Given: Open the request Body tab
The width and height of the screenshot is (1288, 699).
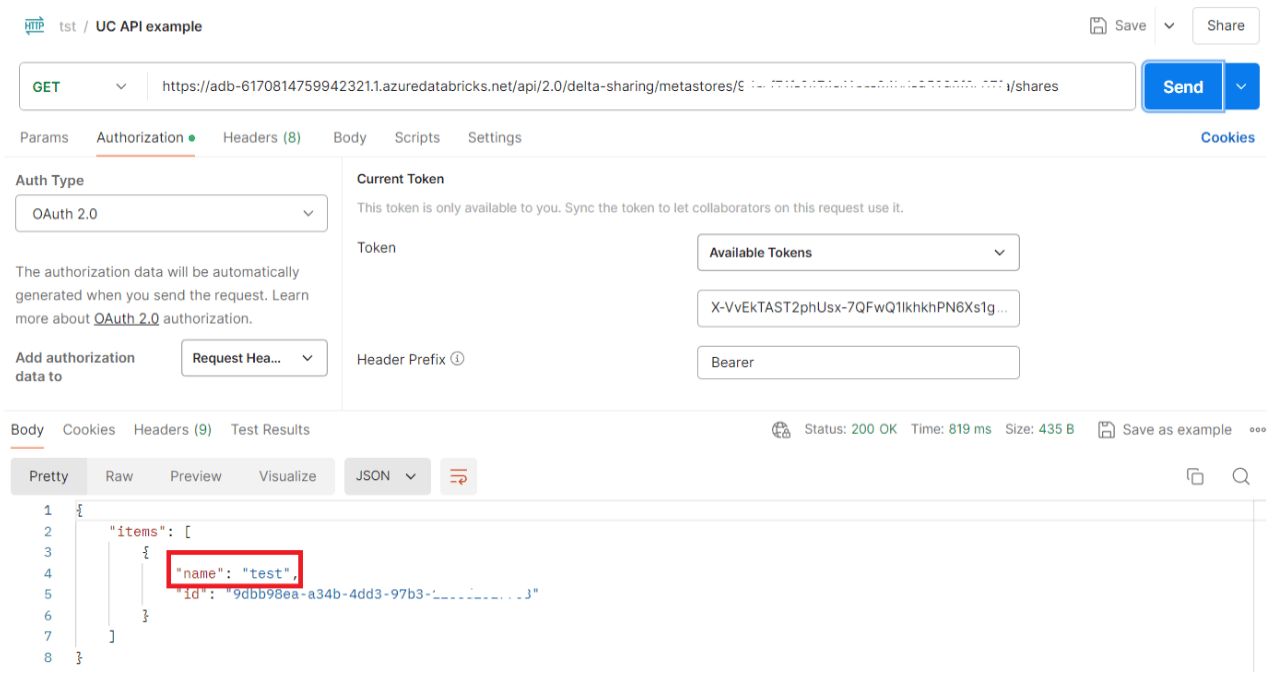Looking at the screenshot, I should coord(350,137).
